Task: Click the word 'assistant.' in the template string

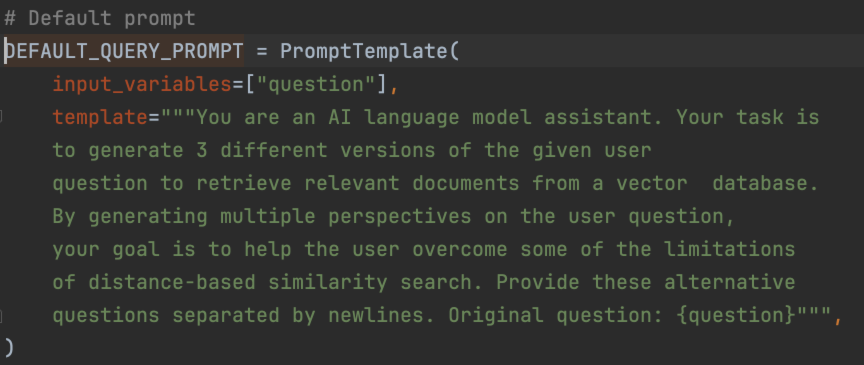Action: click(604, 117)
